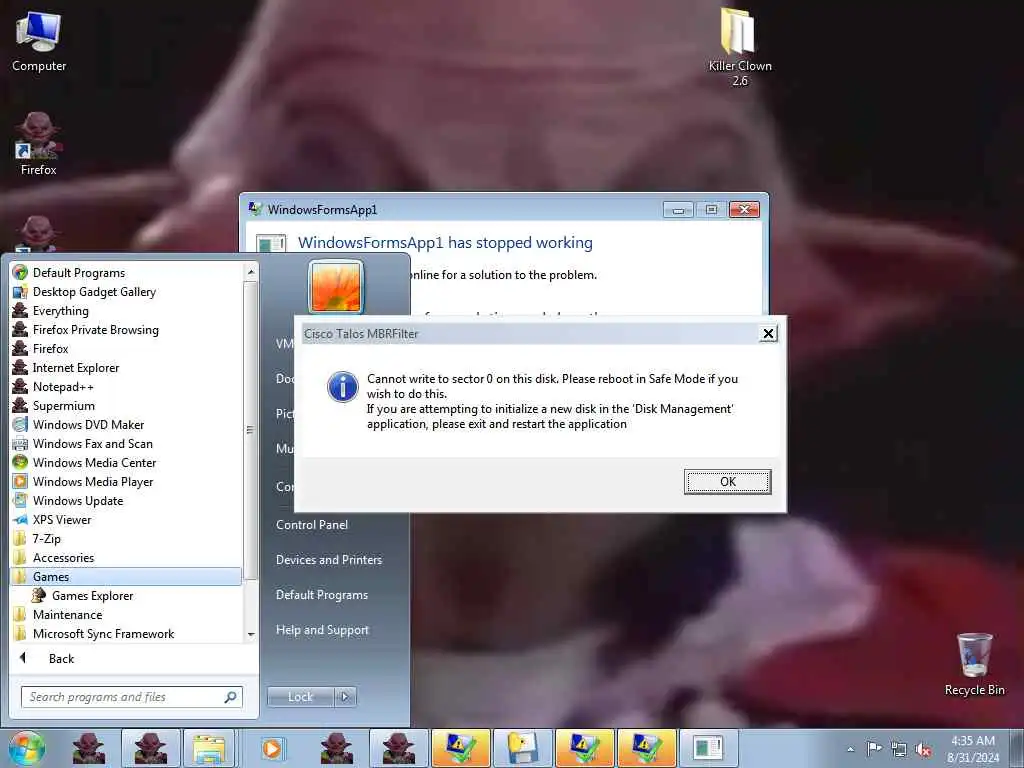Collapse the Games folder
Viewport: 1024px width, 768px height.
(127, 577)
